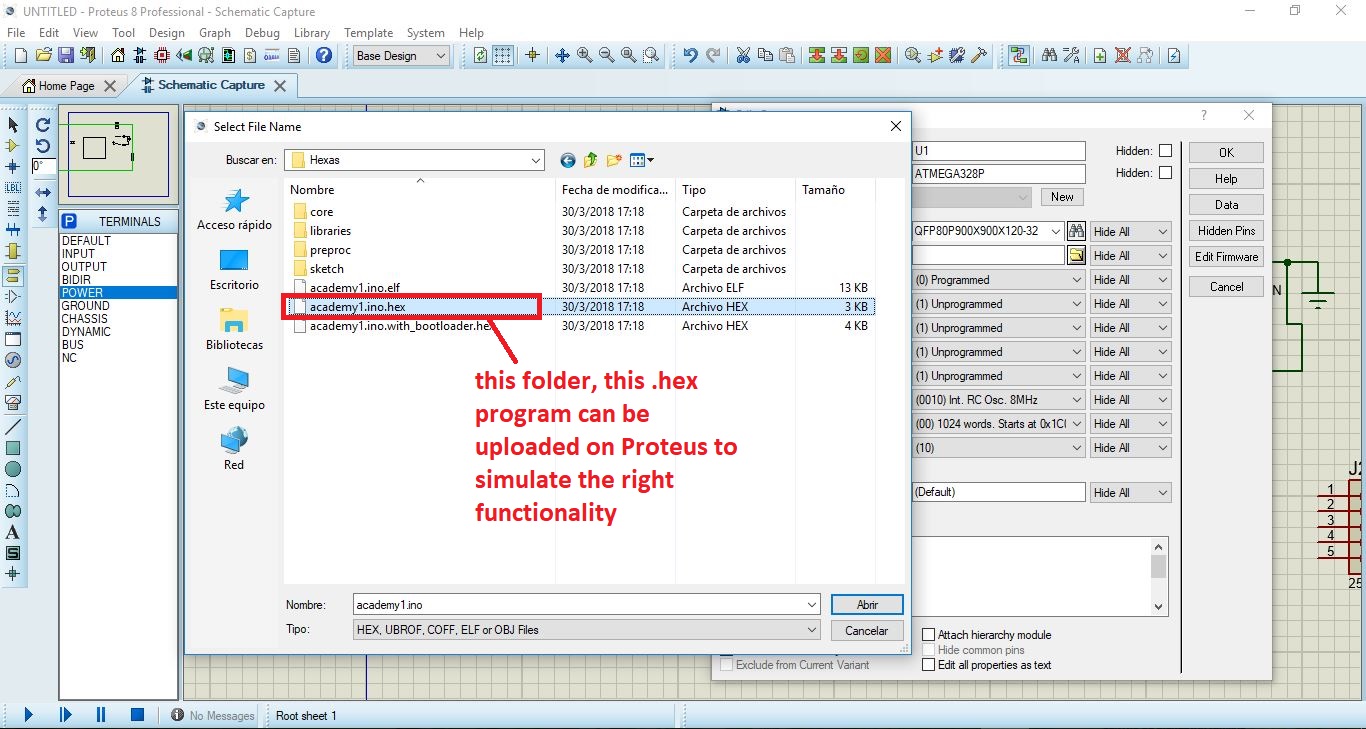
Task: Open the File menu
Action: (x=16, y=33)
